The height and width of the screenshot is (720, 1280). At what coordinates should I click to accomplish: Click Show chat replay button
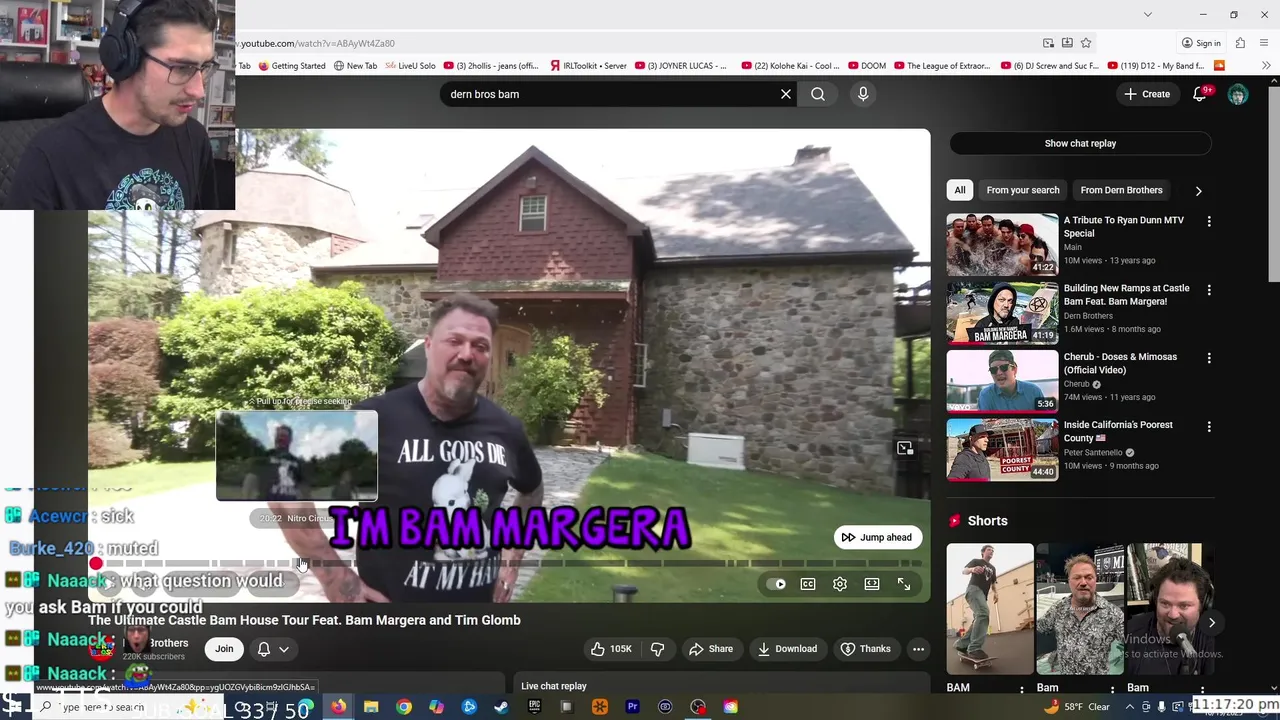pos(1080,143)
